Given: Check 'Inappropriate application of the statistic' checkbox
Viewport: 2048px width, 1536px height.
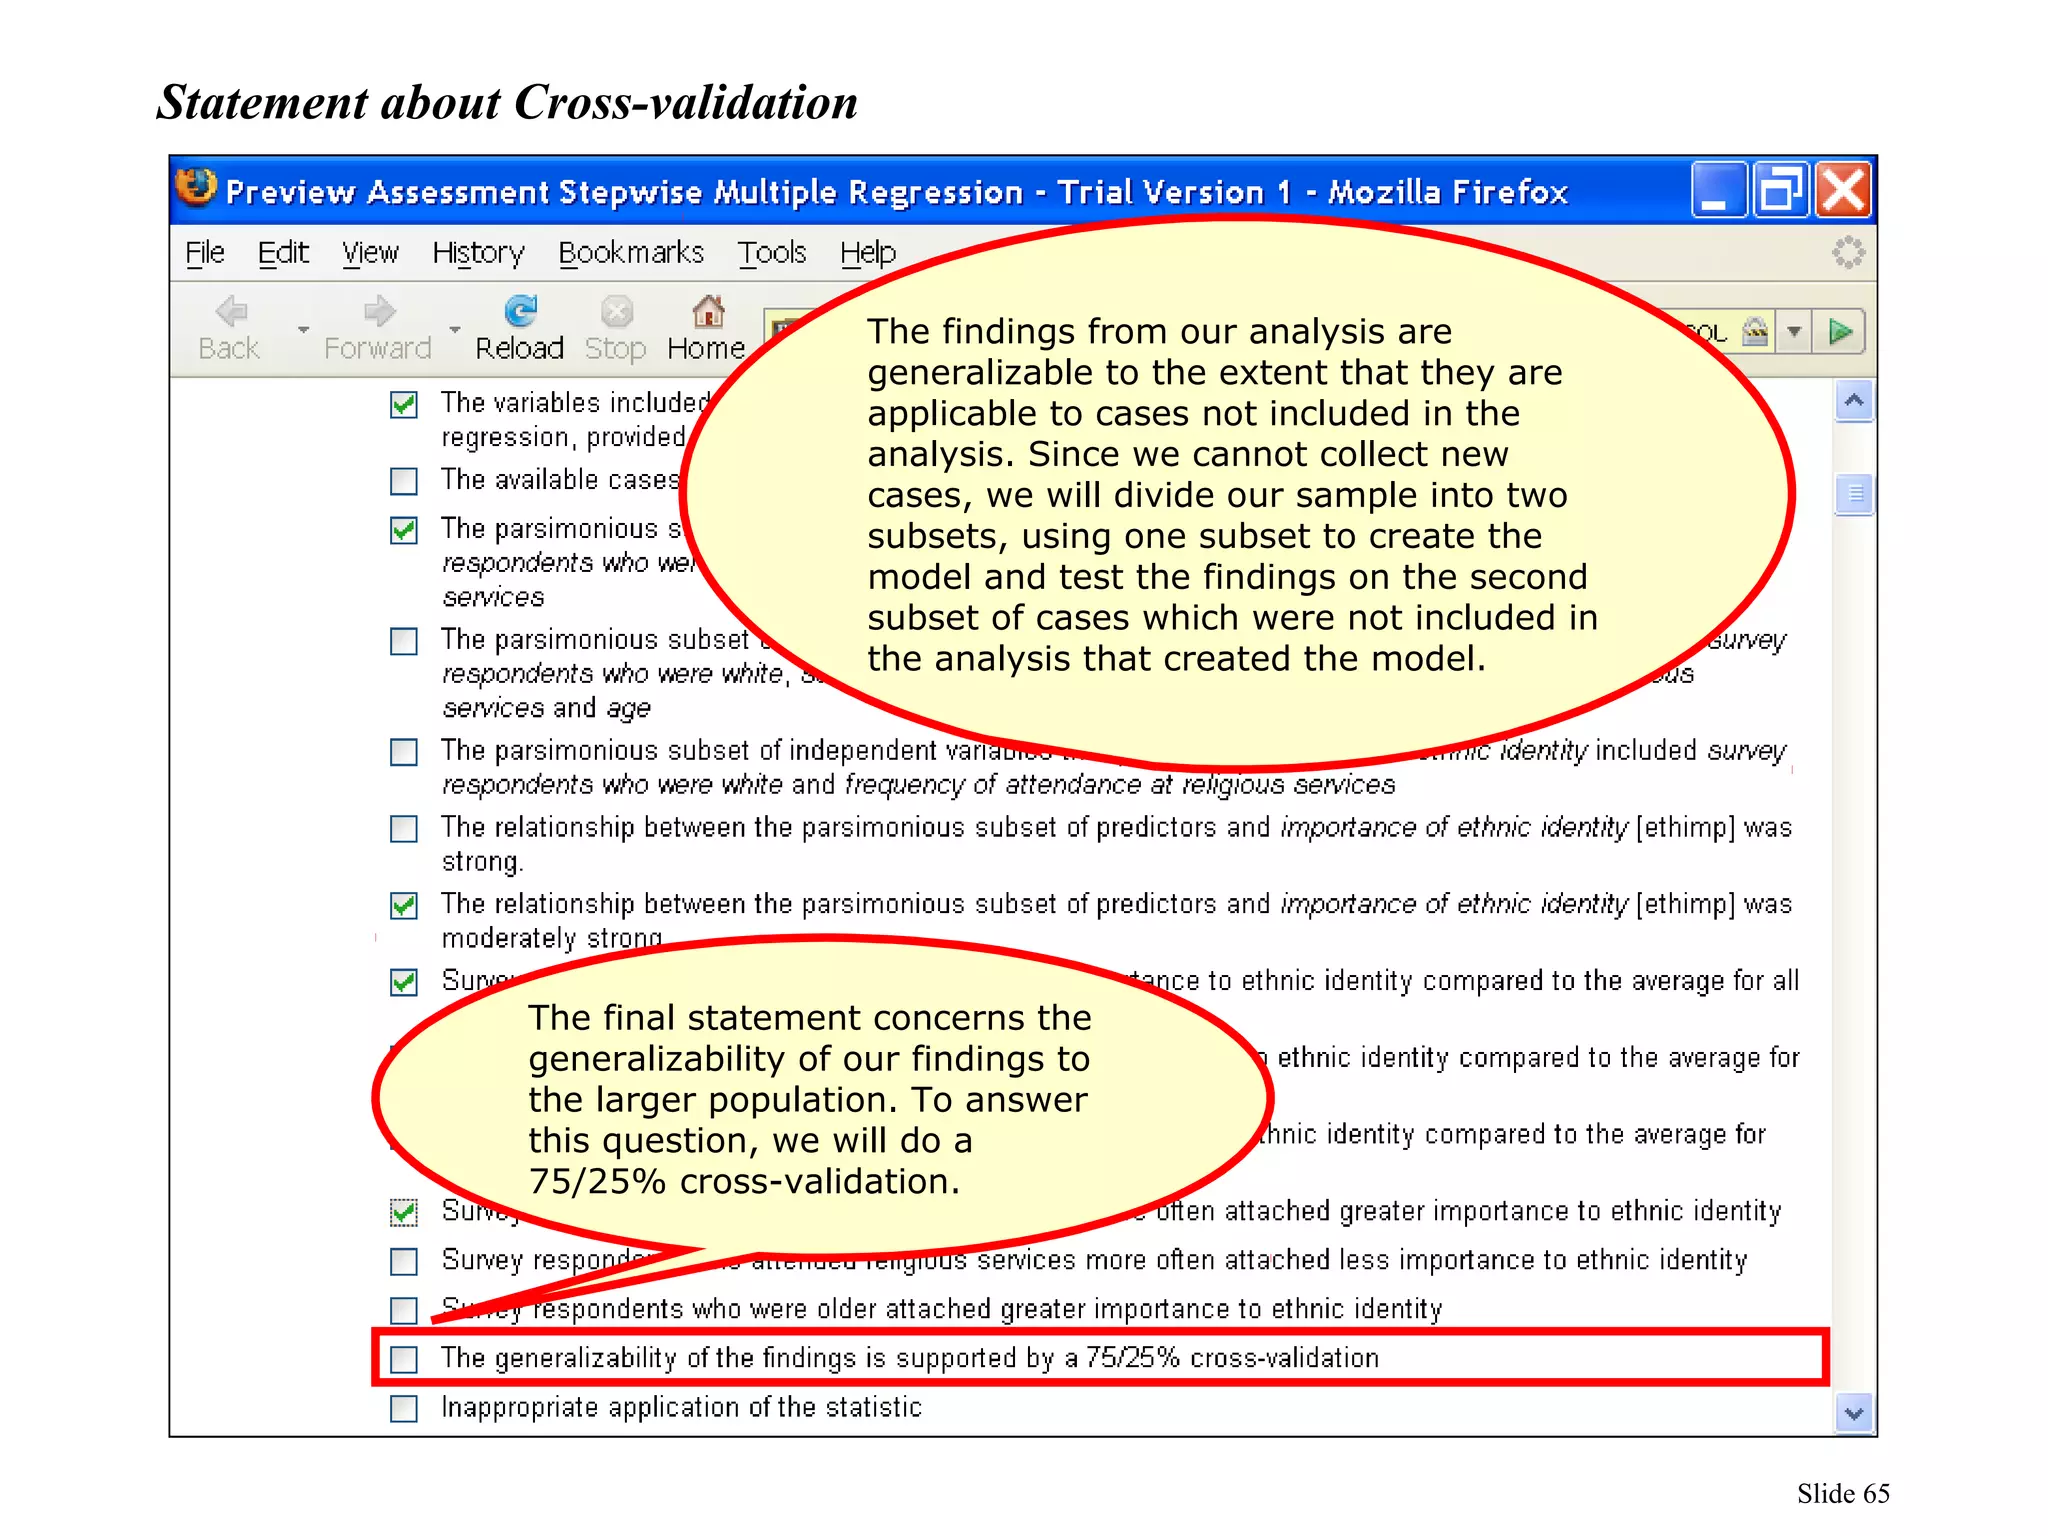Looking at the screenshot, I should [x=404, y=1408].
